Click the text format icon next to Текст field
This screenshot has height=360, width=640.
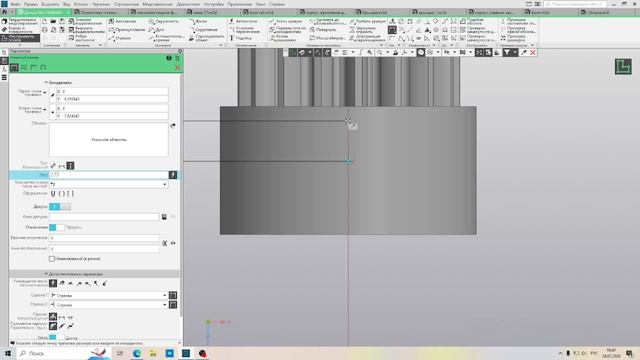pyautogui.click(x=173, y=175)
